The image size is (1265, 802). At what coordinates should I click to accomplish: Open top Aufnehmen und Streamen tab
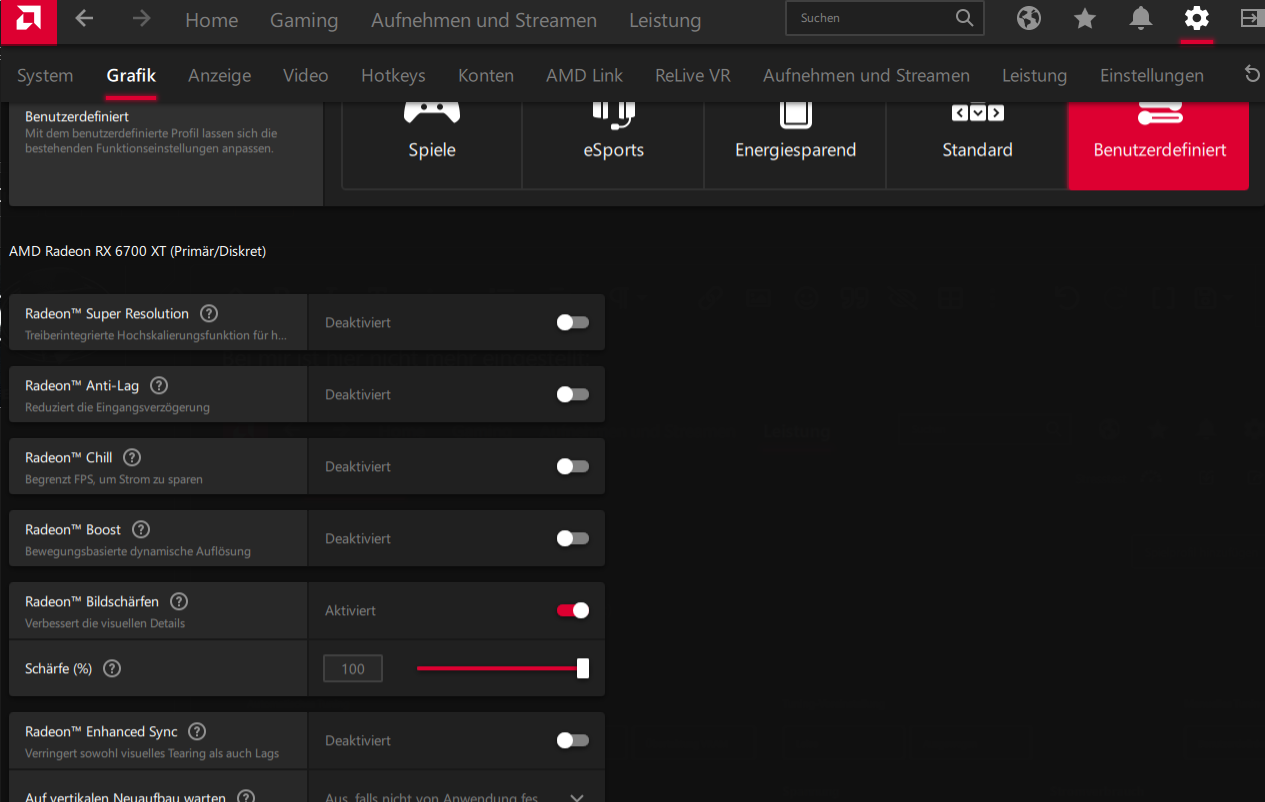point(484,20)
